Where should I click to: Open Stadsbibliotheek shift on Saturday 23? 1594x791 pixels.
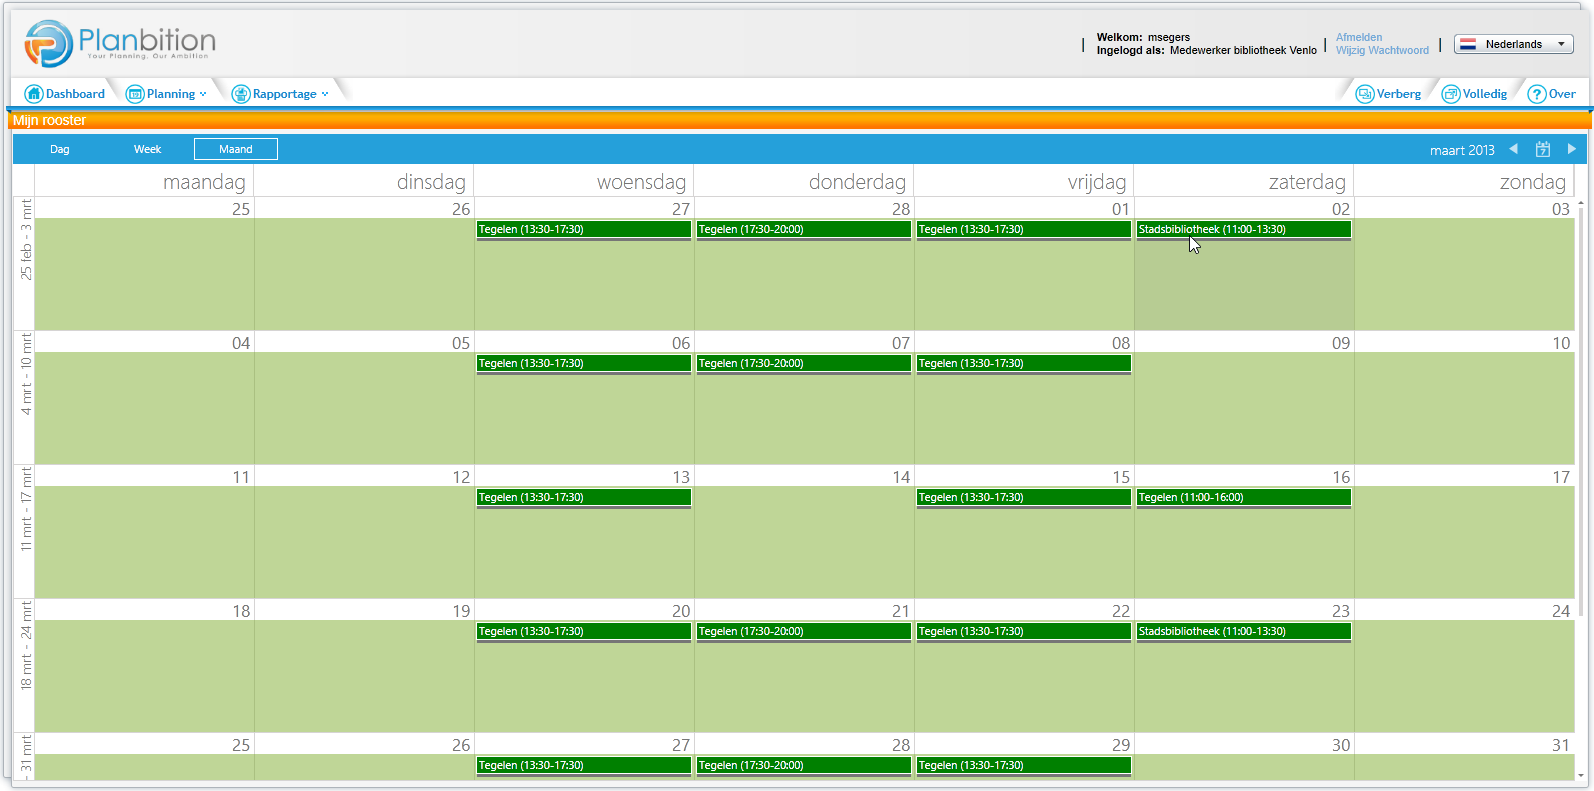(x=1244, y=632)
